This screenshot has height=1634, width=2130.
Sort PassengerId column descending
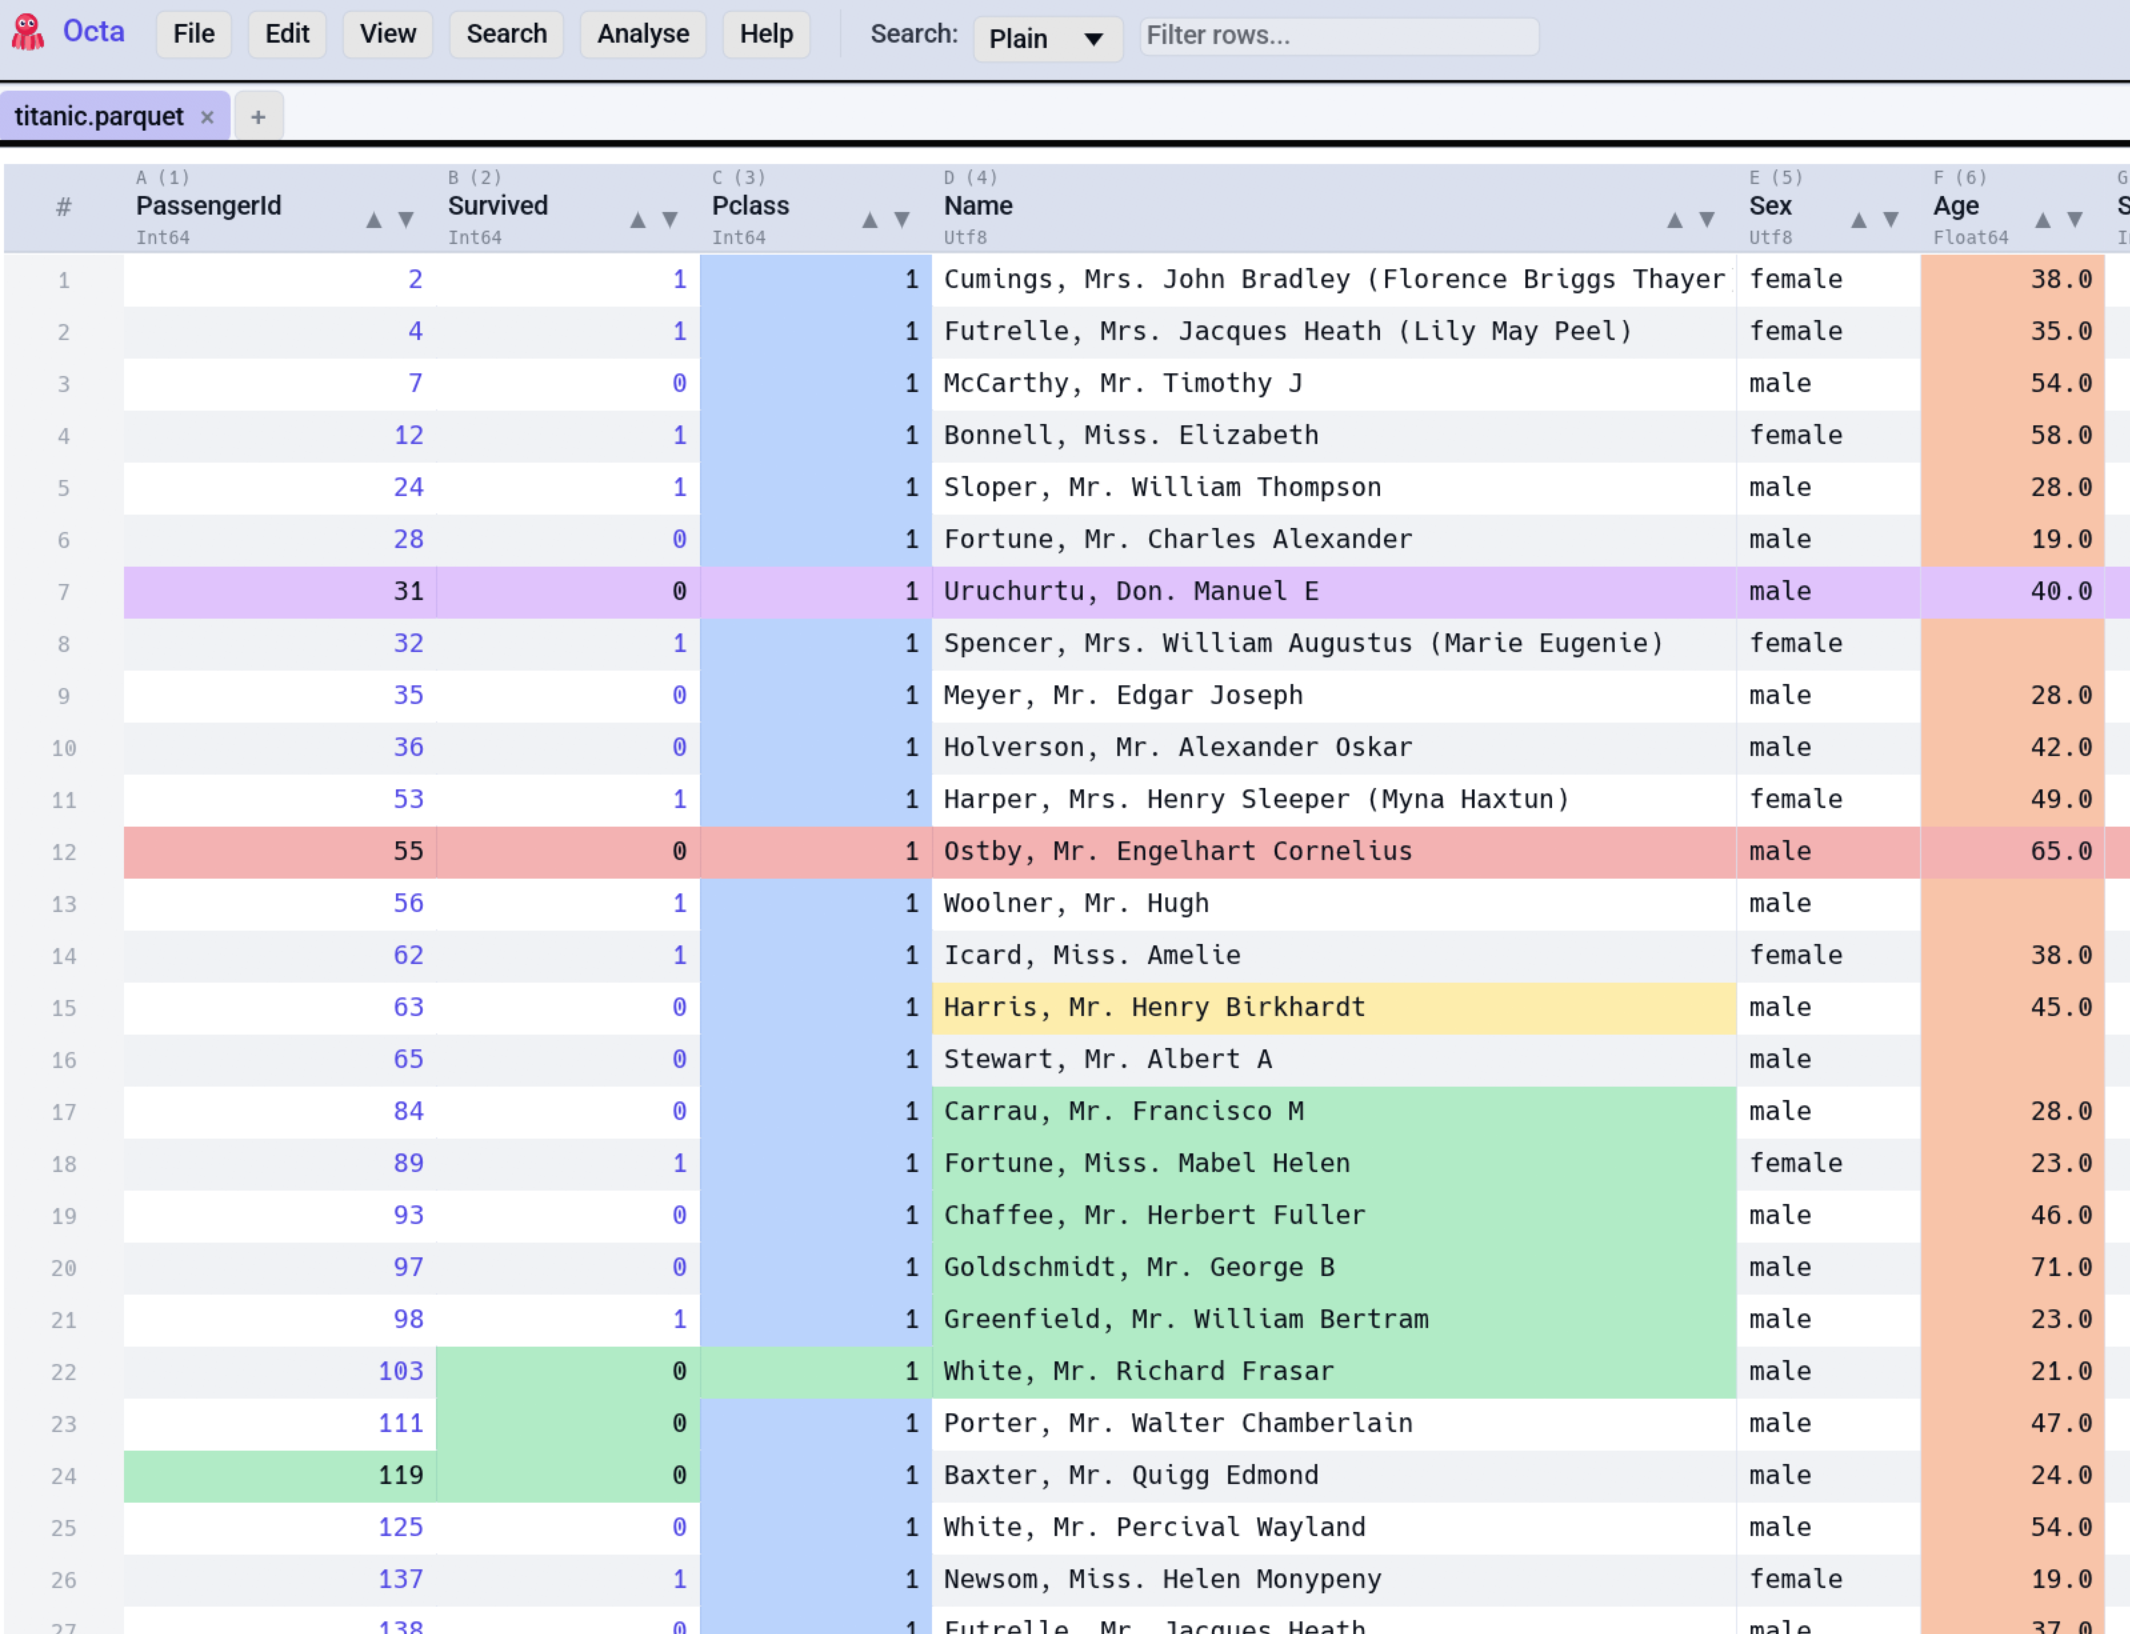click(x=406, y=220)
